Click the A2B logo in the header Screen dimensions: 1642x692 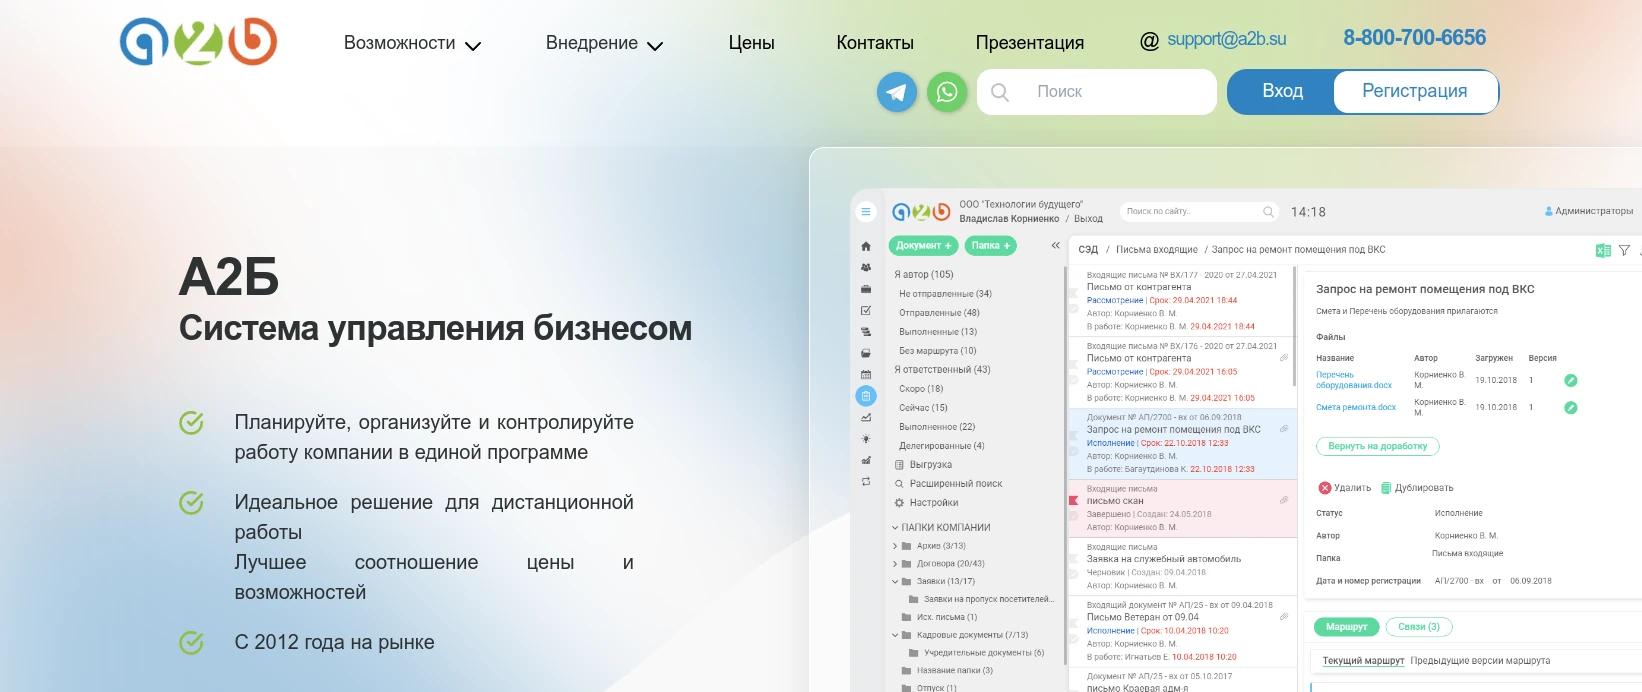pos(198,42)
